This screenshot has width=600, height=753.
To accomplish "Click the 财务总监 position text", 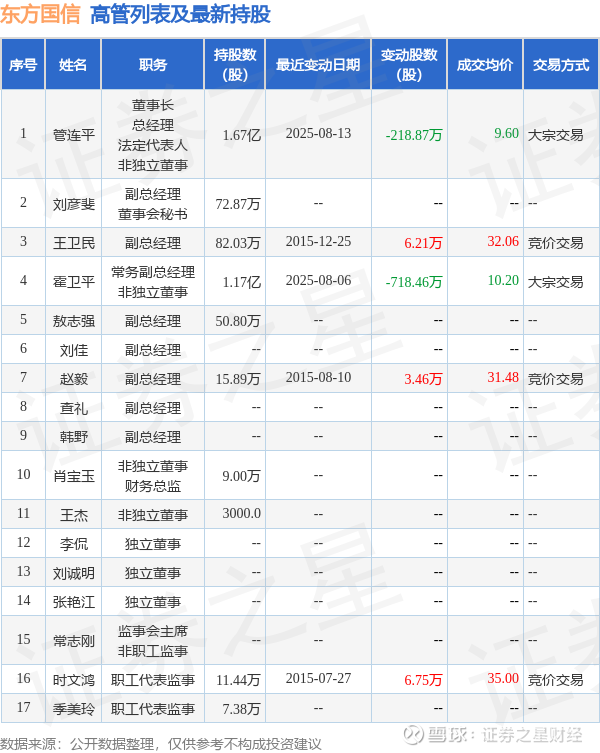I will (153, 486).
